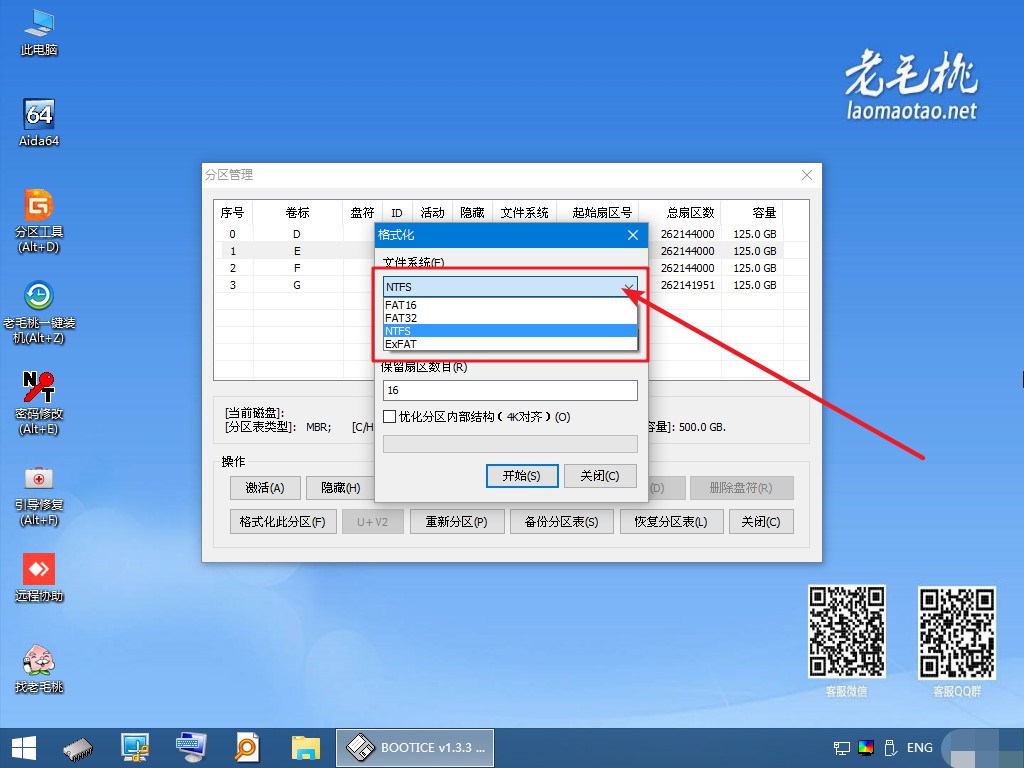Close the 分区管理 window with X
This screenshot has width=1024, height=768.
click(807, 175)
